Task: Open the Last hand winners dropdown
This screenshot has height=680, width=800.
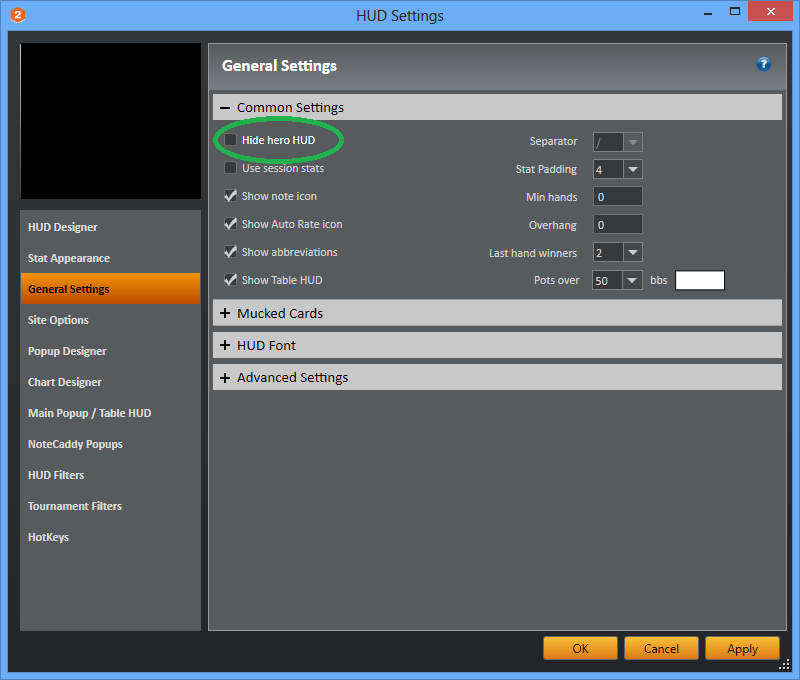Action: [x=633, y=253]
